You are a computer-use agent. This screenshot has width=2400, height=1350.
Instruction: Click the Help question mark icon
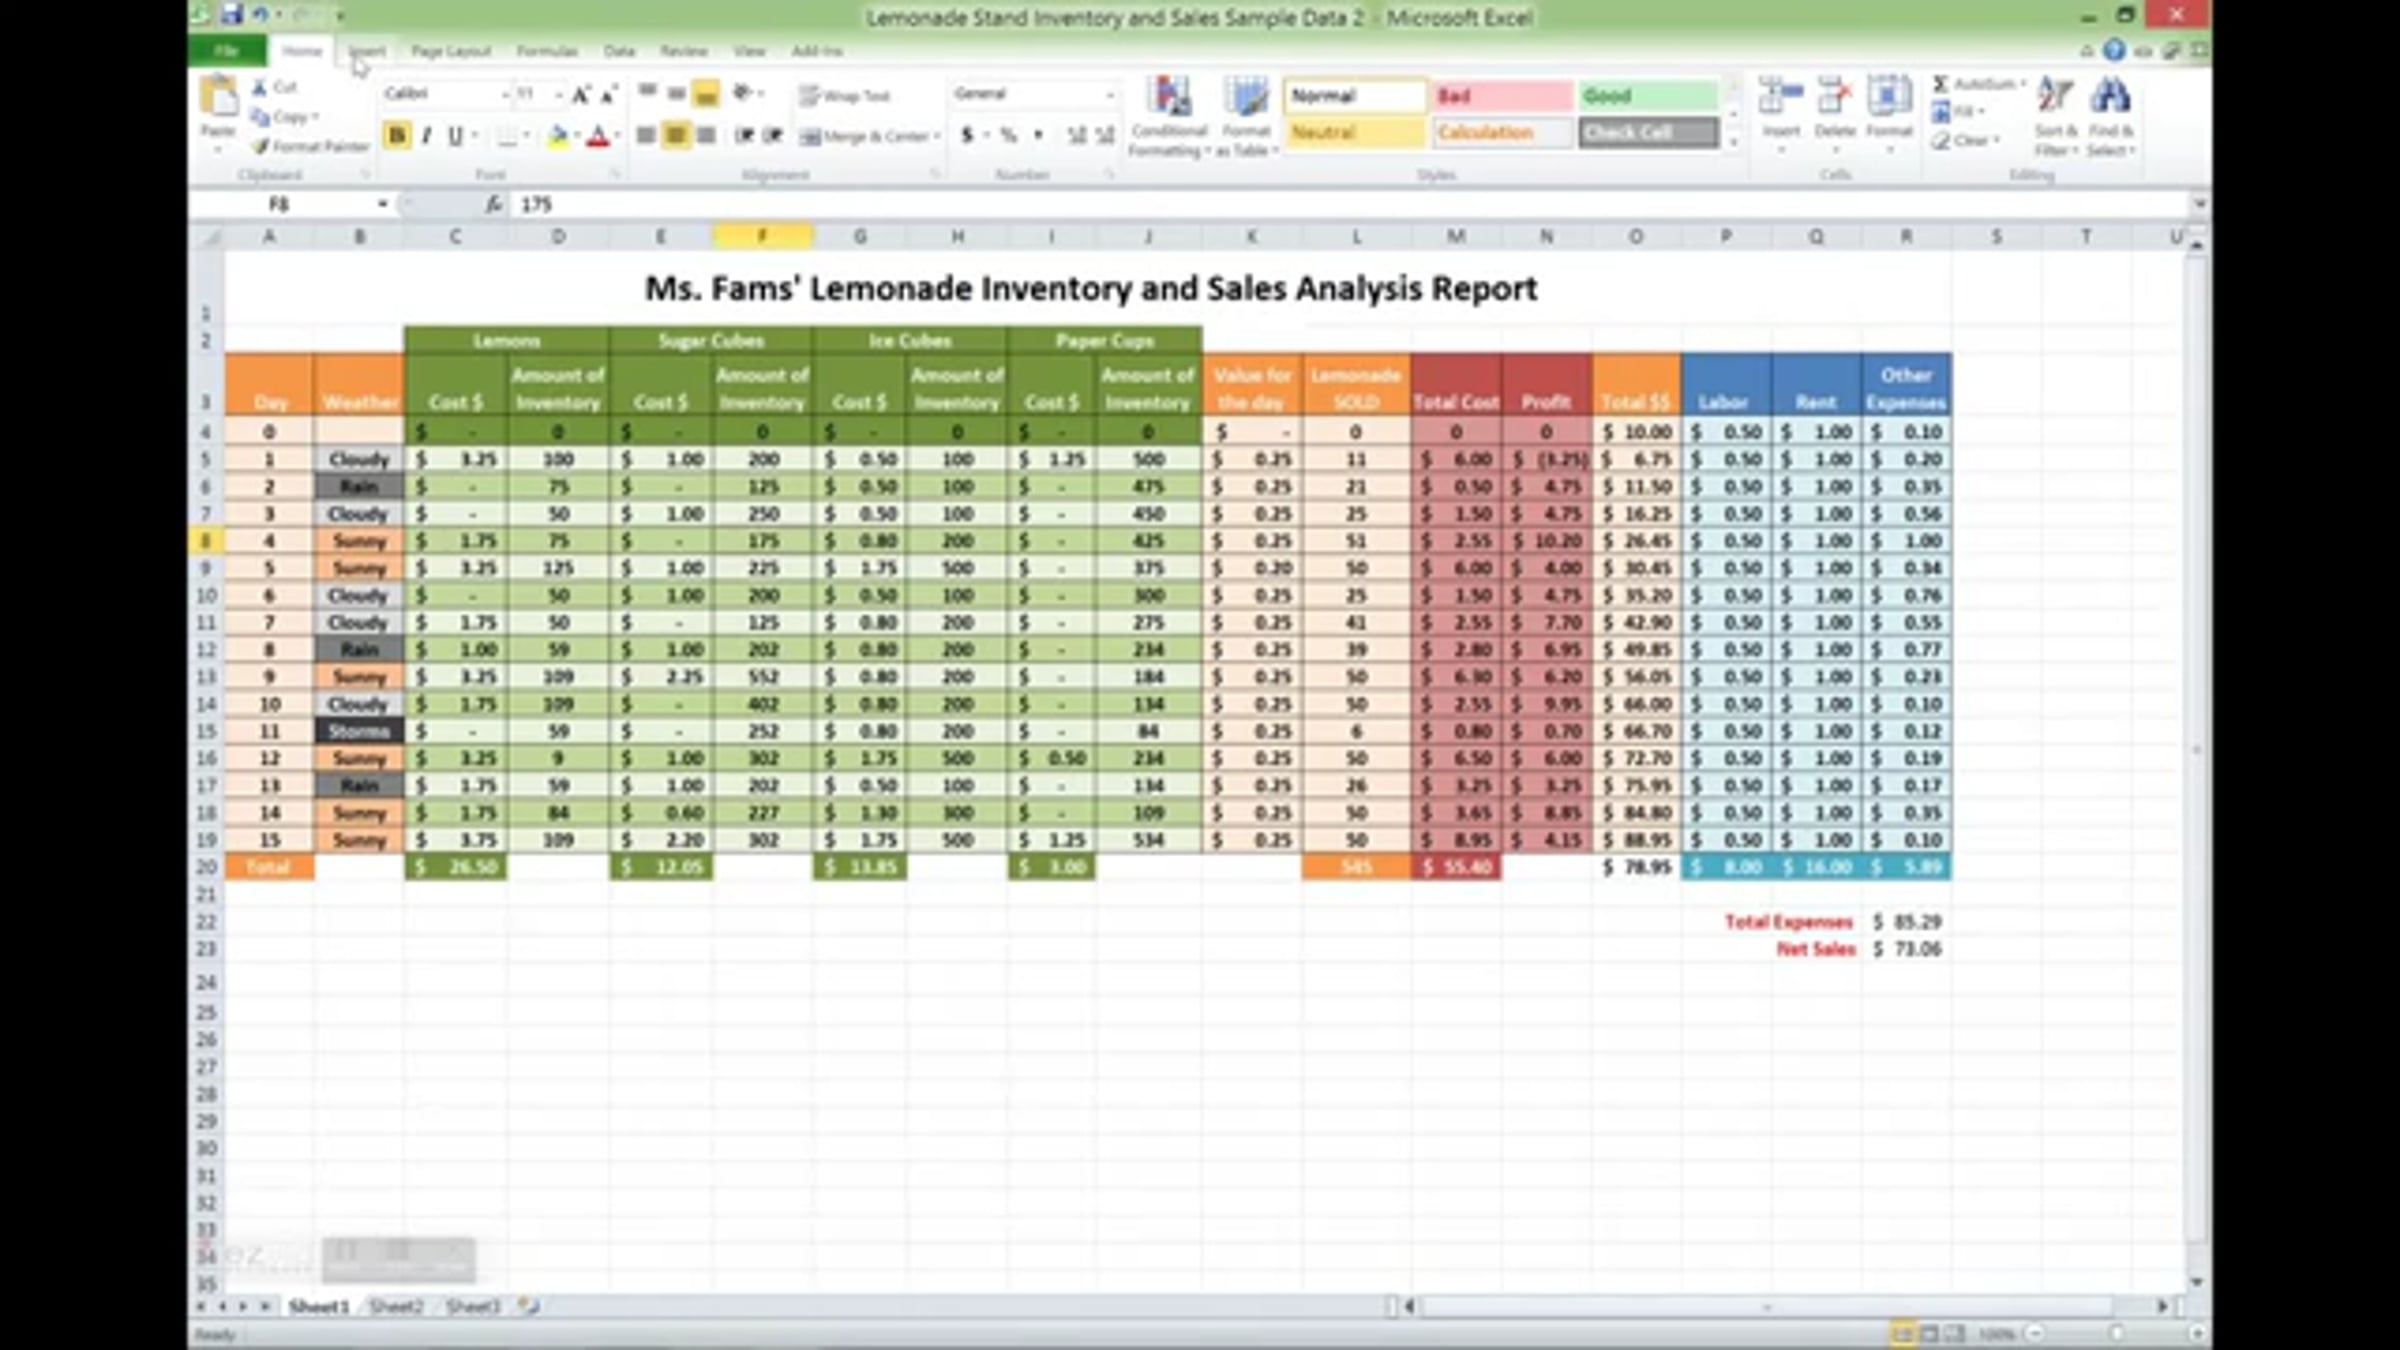(2113, 50)
